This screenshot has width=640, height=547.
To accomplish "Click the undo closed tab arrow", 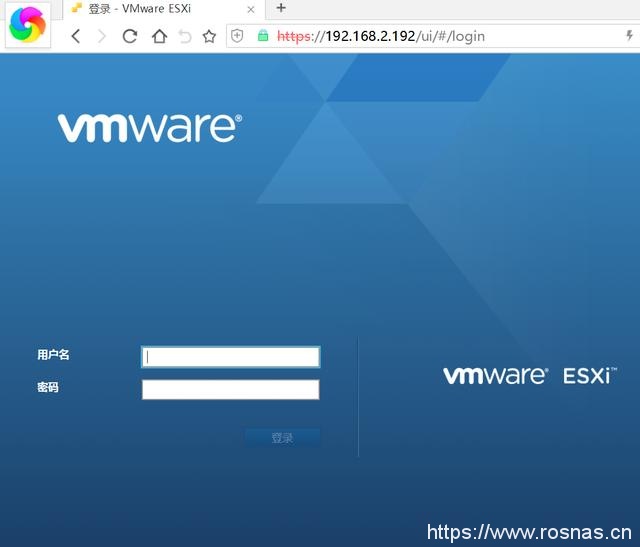I will tap(185, 36).
